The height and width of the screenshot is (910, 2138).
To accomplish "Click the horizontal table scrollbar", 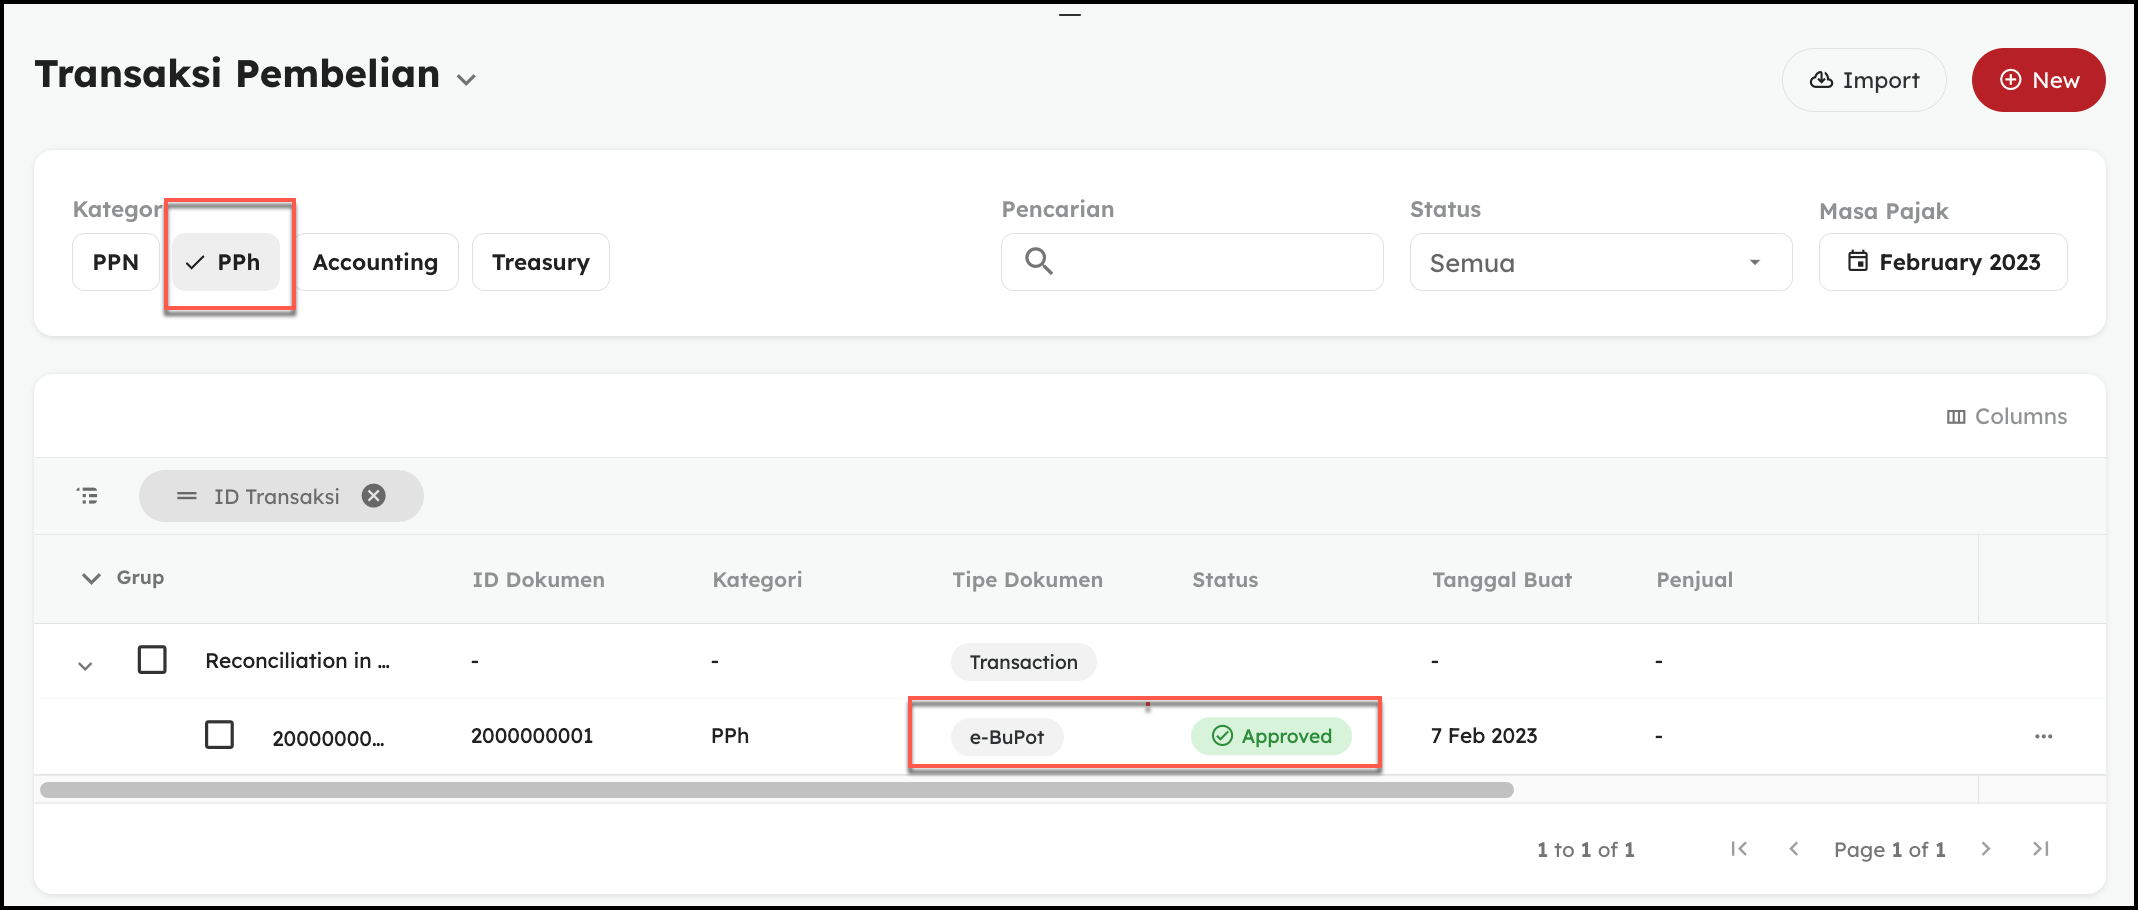I will pyautogui.click(x=776, y=790).
